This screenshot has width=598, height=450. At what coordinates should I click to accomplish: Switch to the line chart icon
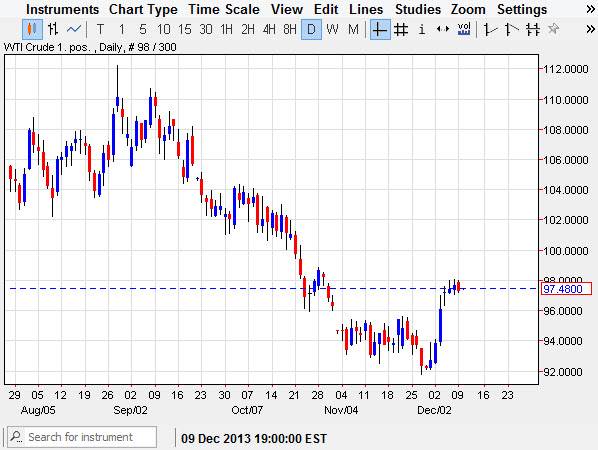pos(74,29)
